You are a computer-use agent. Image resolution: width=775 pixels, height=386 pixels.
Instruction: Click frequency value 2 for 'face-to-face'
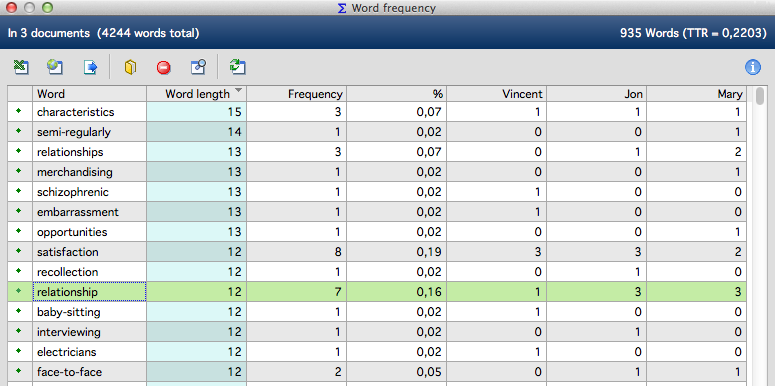click(x=339, y=372)
